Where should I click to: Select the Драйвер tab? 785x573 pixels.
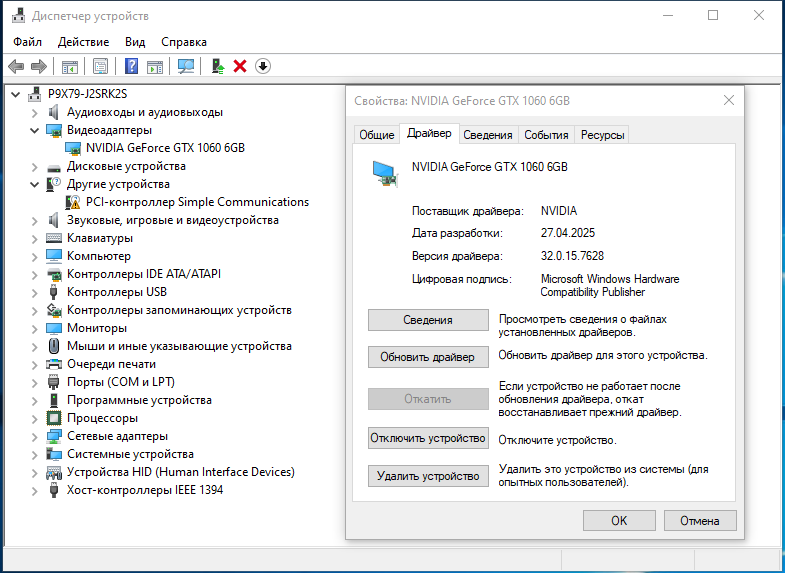point(429,134)
